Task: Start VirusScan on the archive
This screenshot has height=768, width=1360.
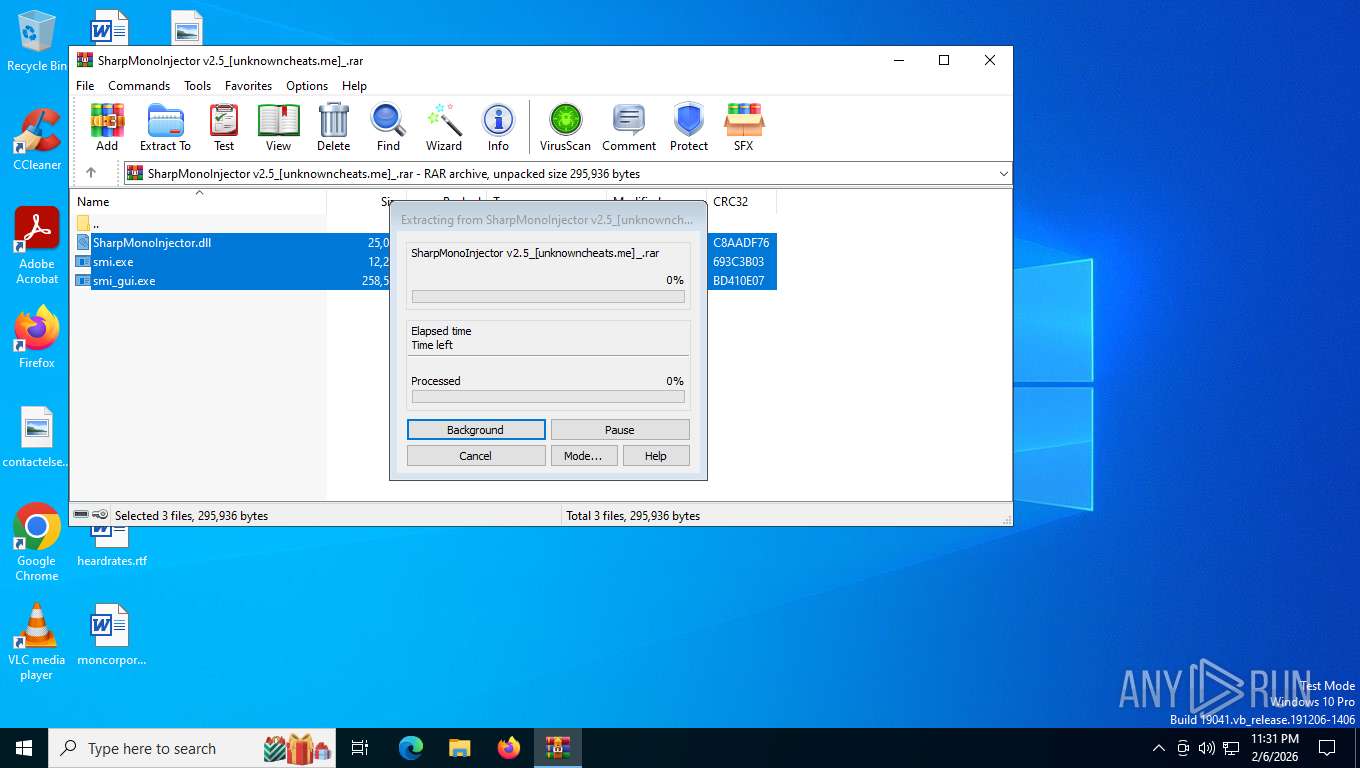Action: point(565,127)
